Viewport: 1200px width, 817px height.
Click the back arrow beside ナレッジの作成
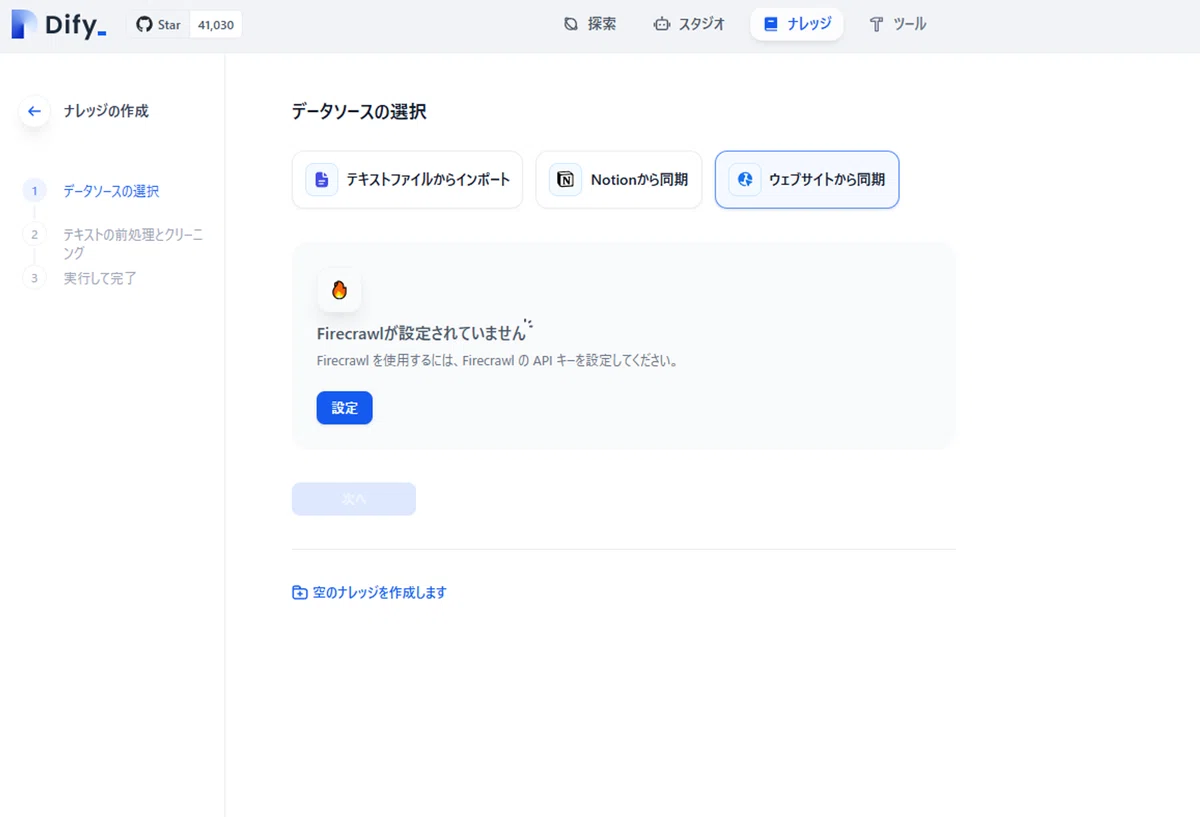click(34, 111)
